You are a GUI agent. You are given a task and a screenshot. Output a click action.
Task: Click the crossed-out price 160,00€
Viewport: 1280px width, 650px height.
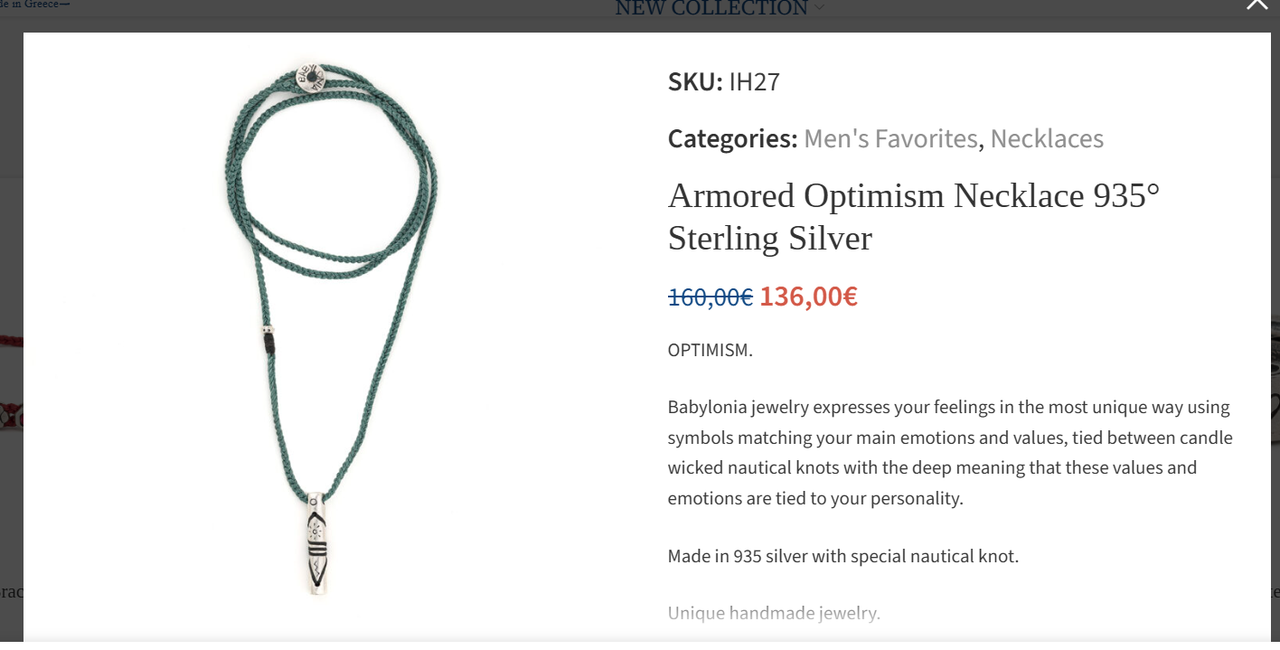710,297
